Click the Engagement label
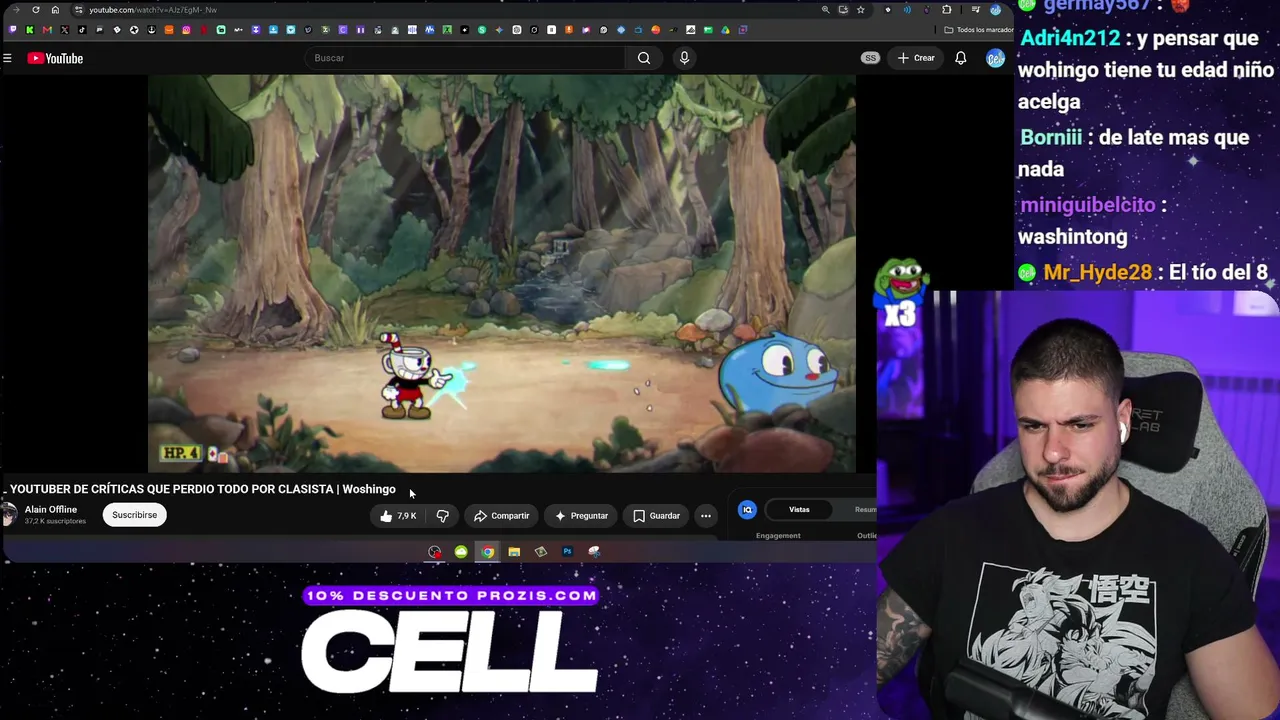The image size is (1280, 720). 778,536
